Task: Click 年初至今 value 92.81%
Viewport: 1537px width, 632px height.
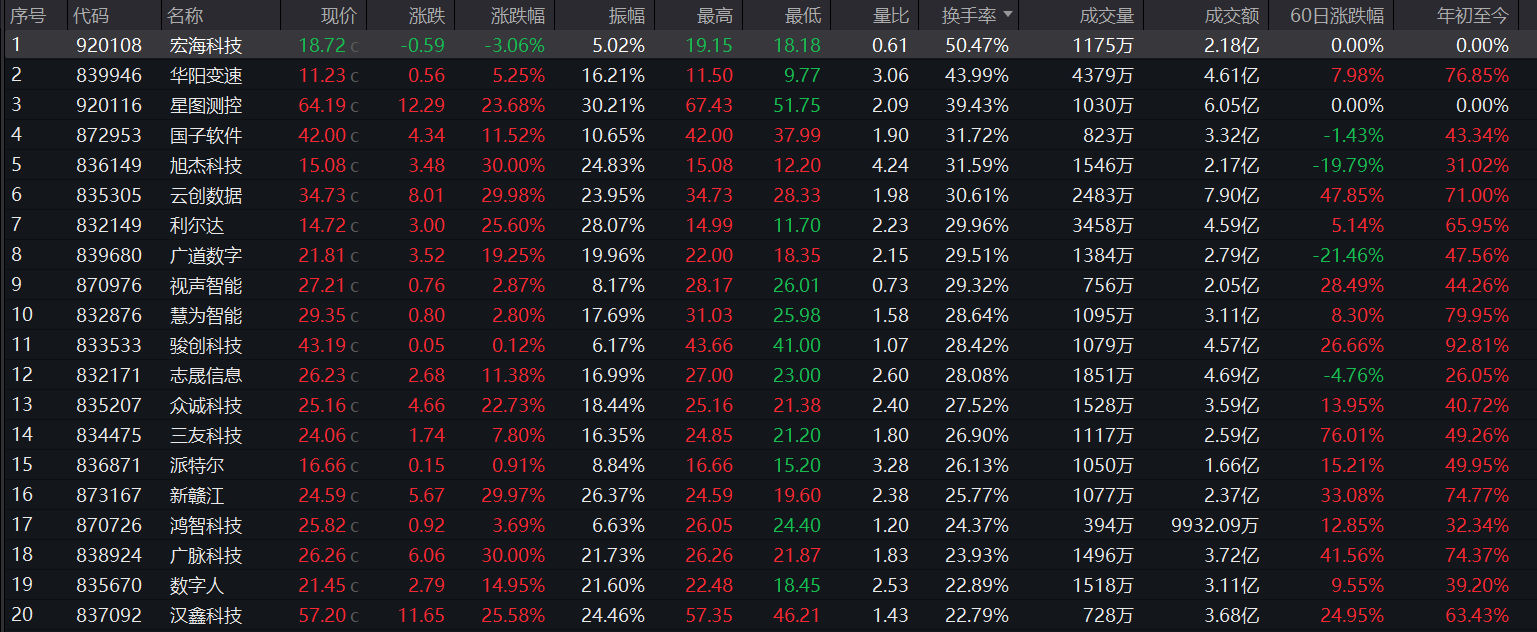Action: tap(1477, 345)
